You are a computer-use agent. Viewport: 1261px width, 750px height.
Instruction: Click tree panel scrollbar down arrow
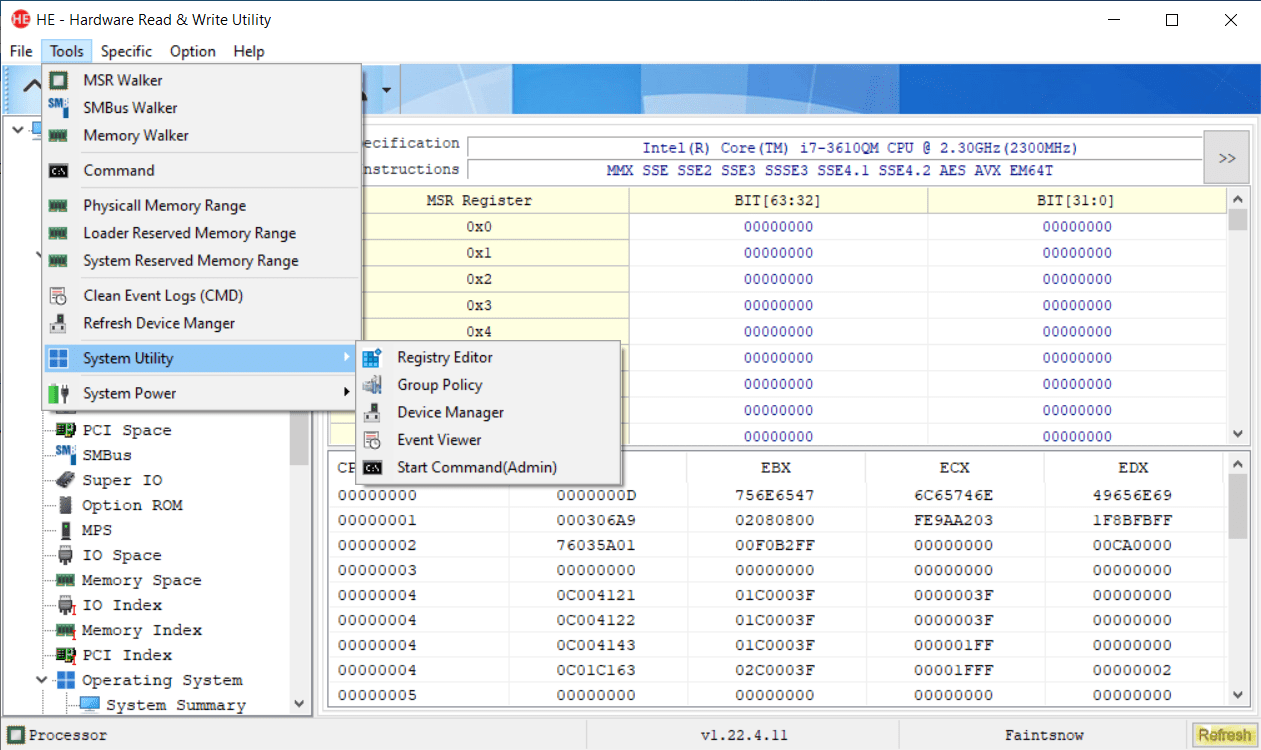point(299,704)
